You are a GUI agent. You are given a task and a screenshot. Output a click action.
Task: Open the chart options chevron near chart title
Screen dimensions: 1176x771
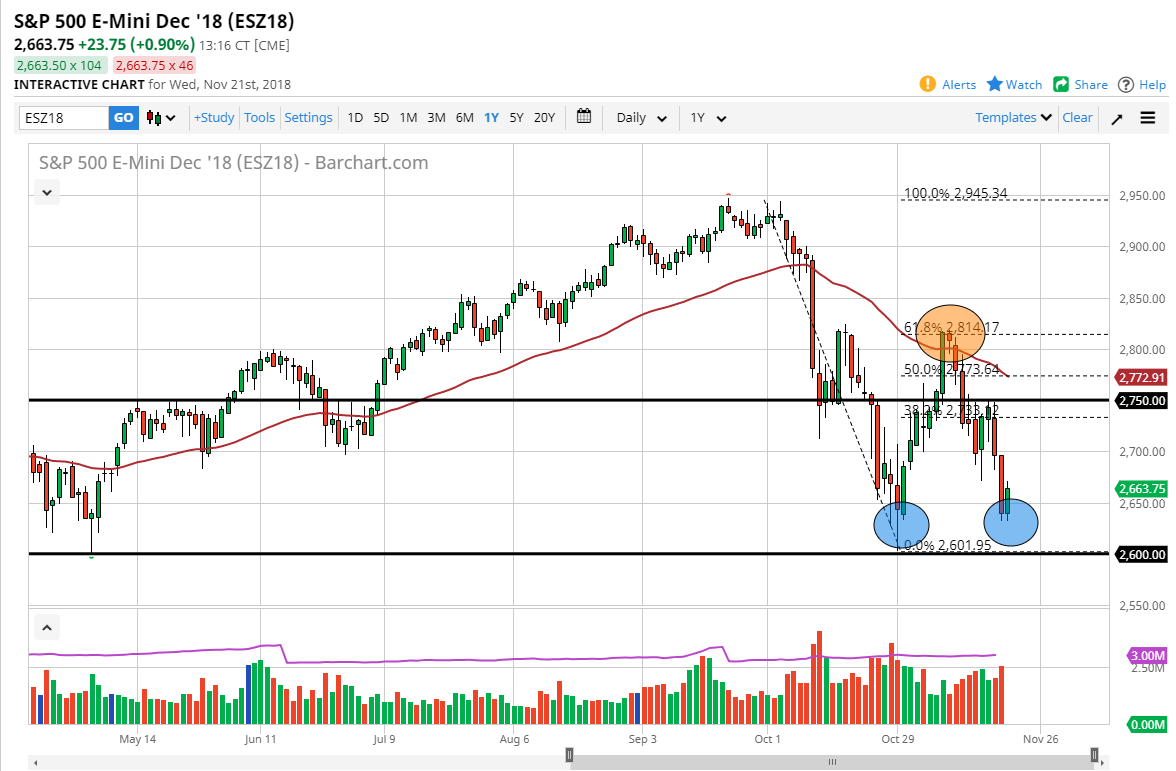46,192
